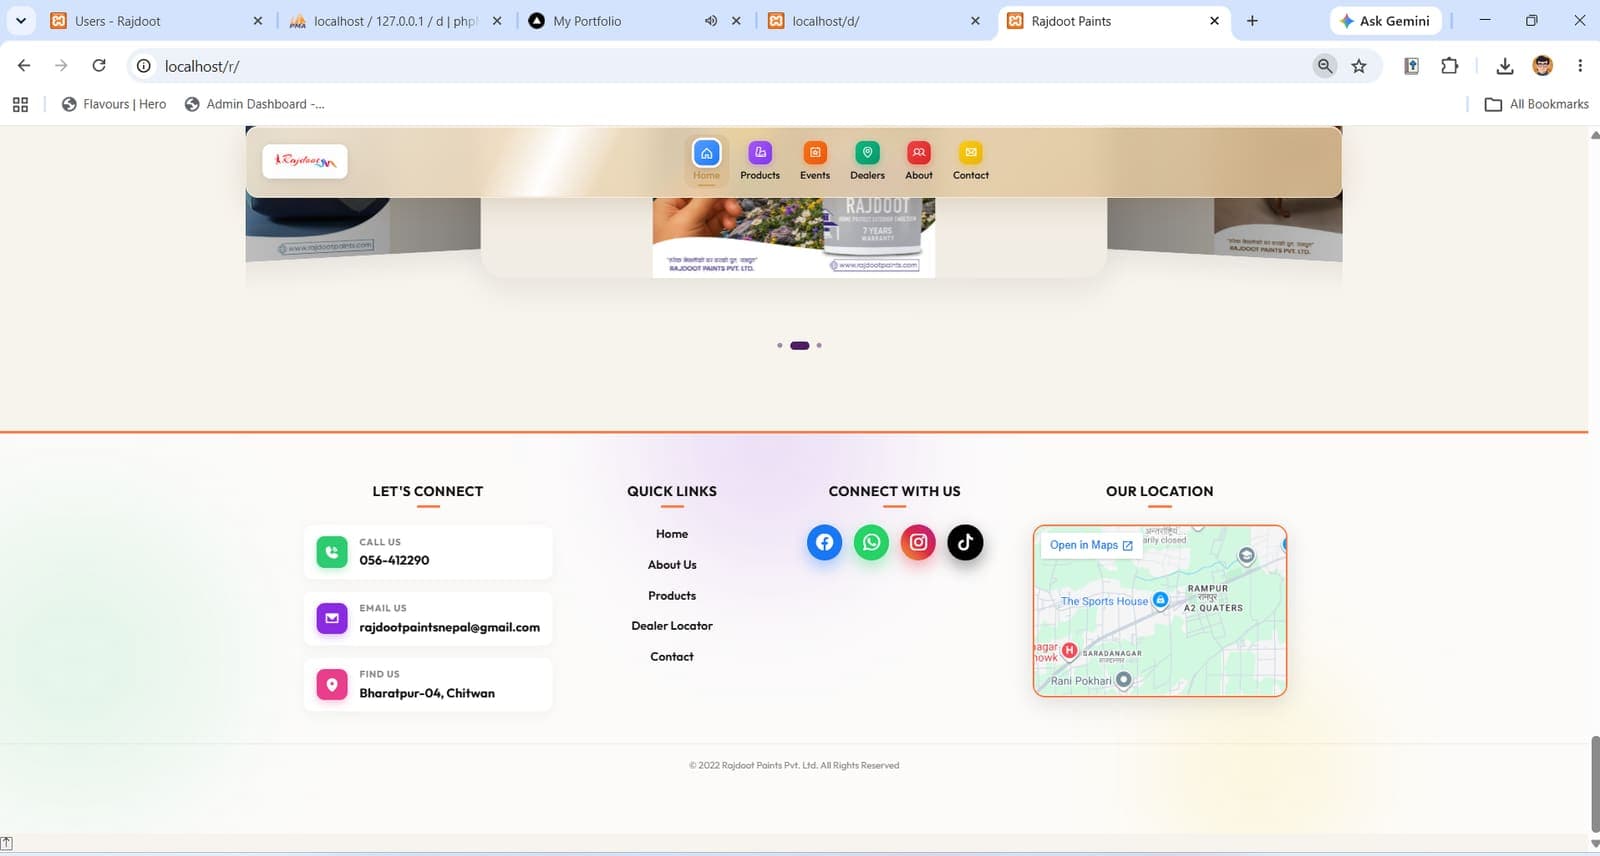Click the embedded location map
Image resolution: width=1600 pixels, height=856 pixels.
1160,611
